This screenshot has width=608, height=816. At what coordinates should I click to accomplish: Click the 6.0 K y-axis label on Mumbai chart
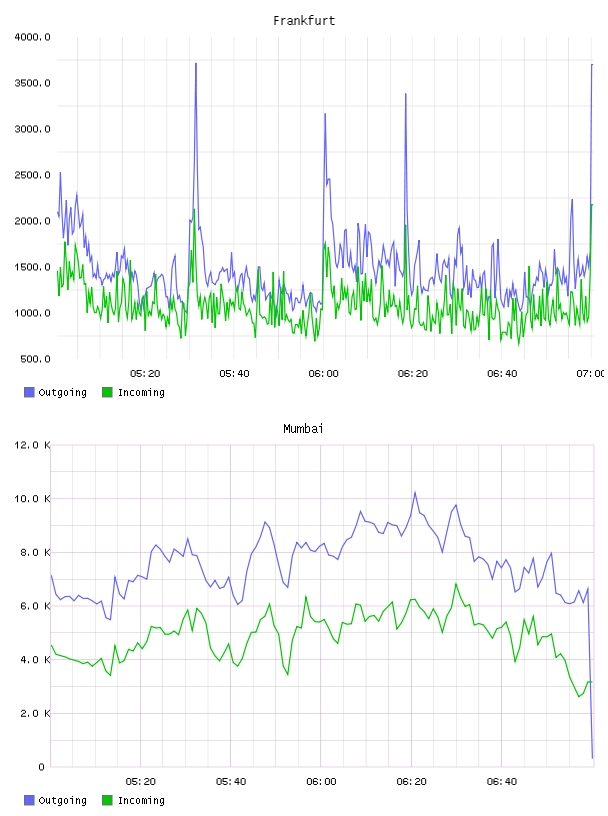coord(35,606)
